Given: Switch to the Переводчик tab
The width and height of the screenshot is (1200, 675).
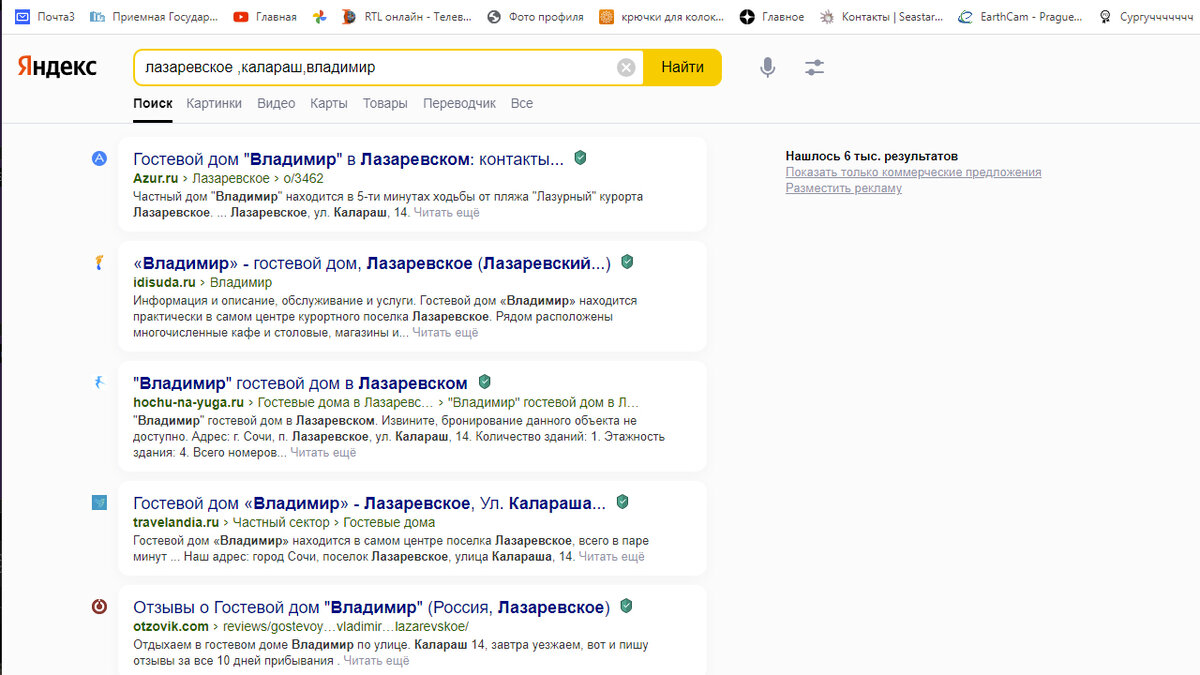Looking at the screenshot, I should 459,103.
